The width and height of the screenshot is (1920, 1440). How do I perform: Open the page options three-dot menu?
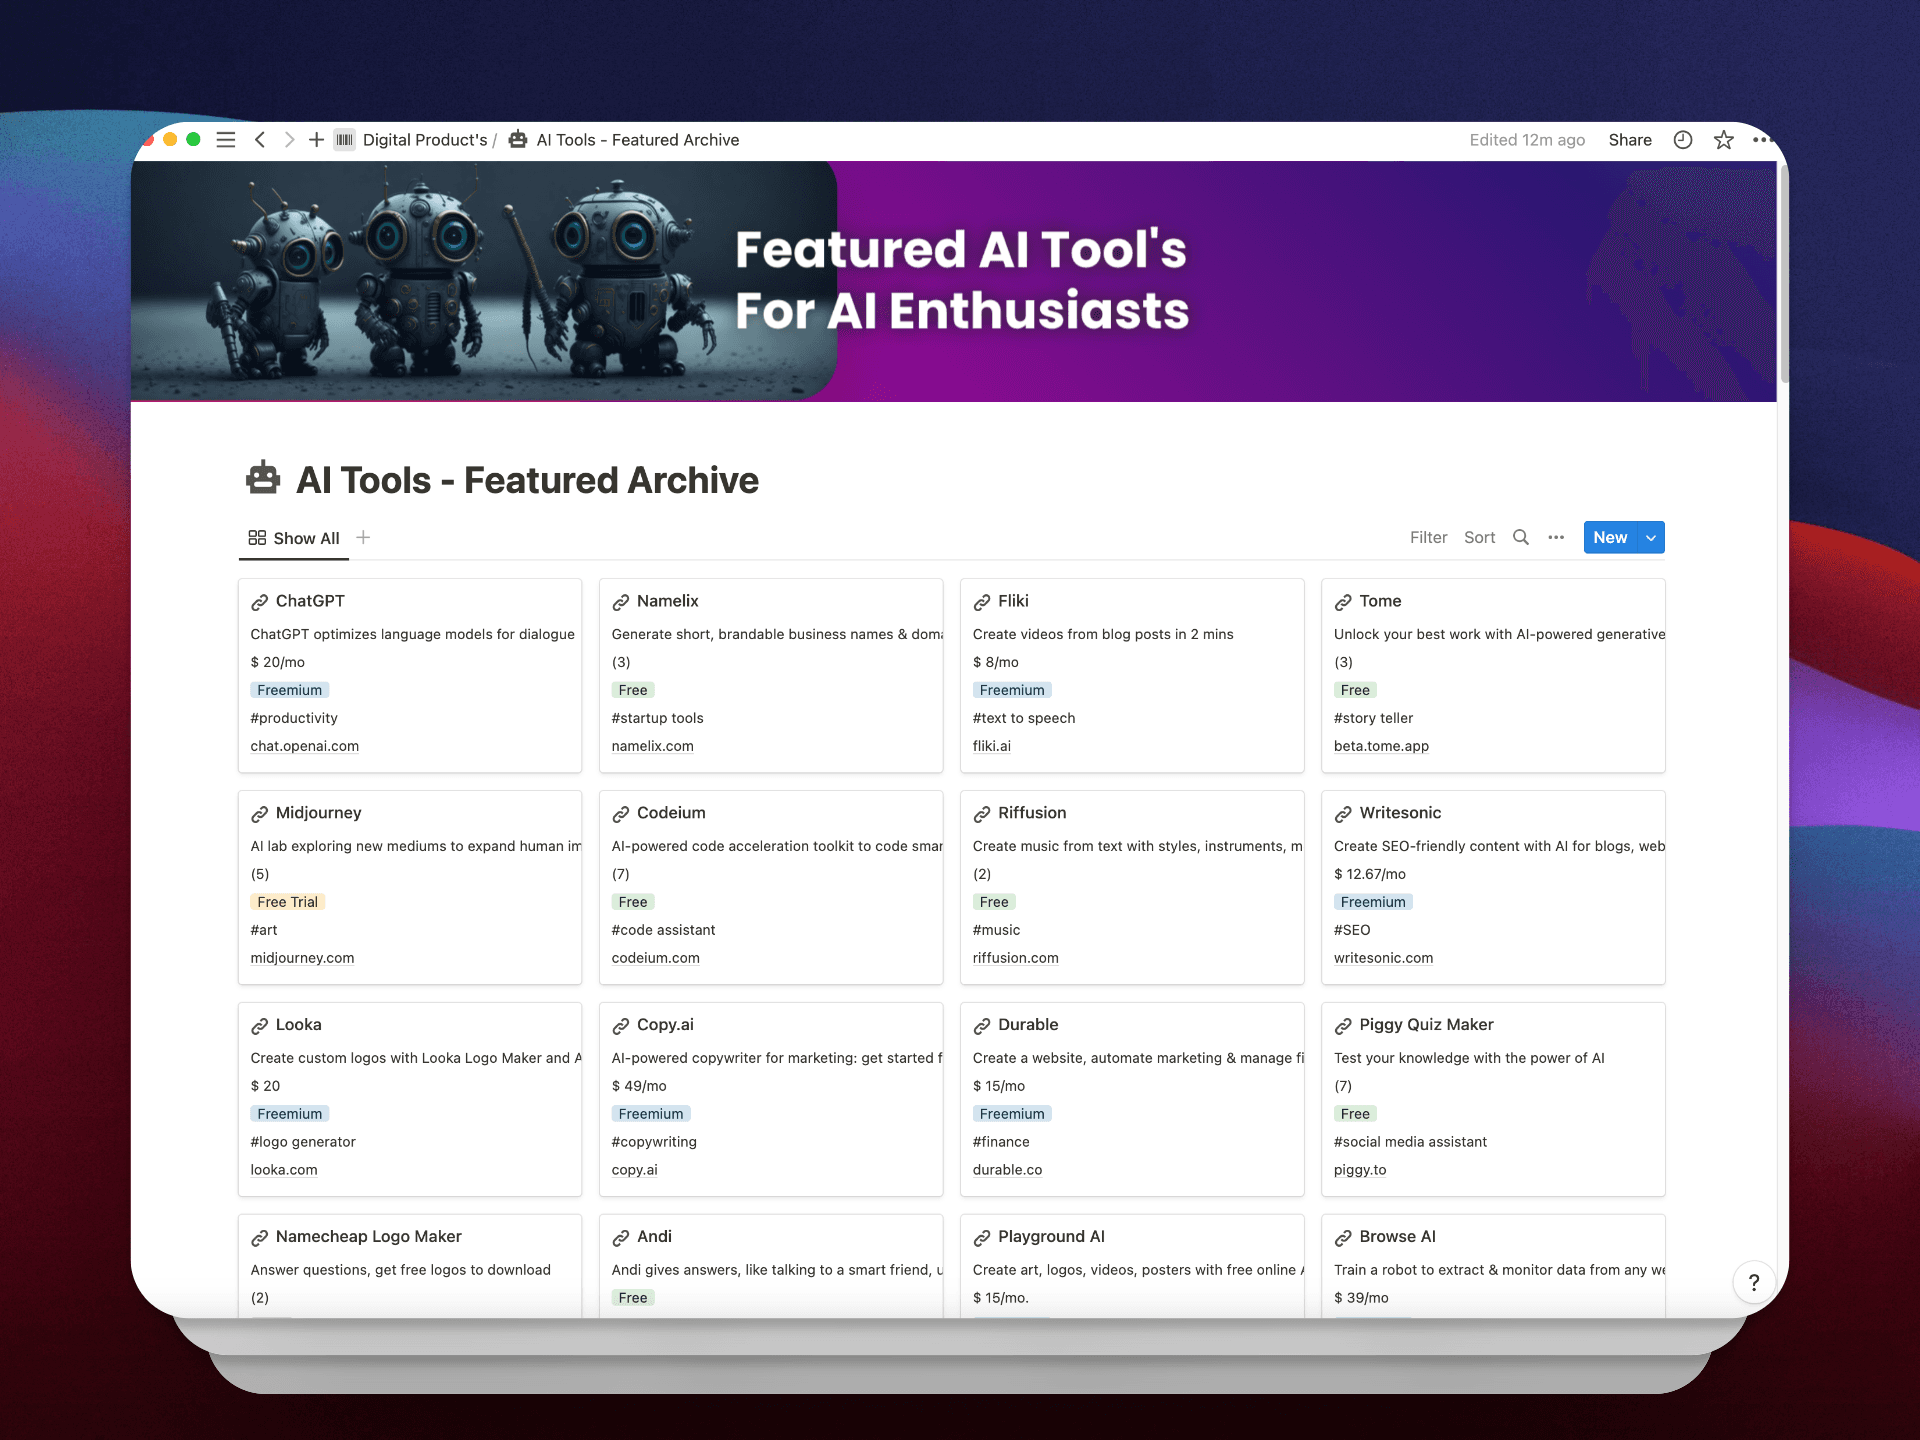(x=1762, y=140)
